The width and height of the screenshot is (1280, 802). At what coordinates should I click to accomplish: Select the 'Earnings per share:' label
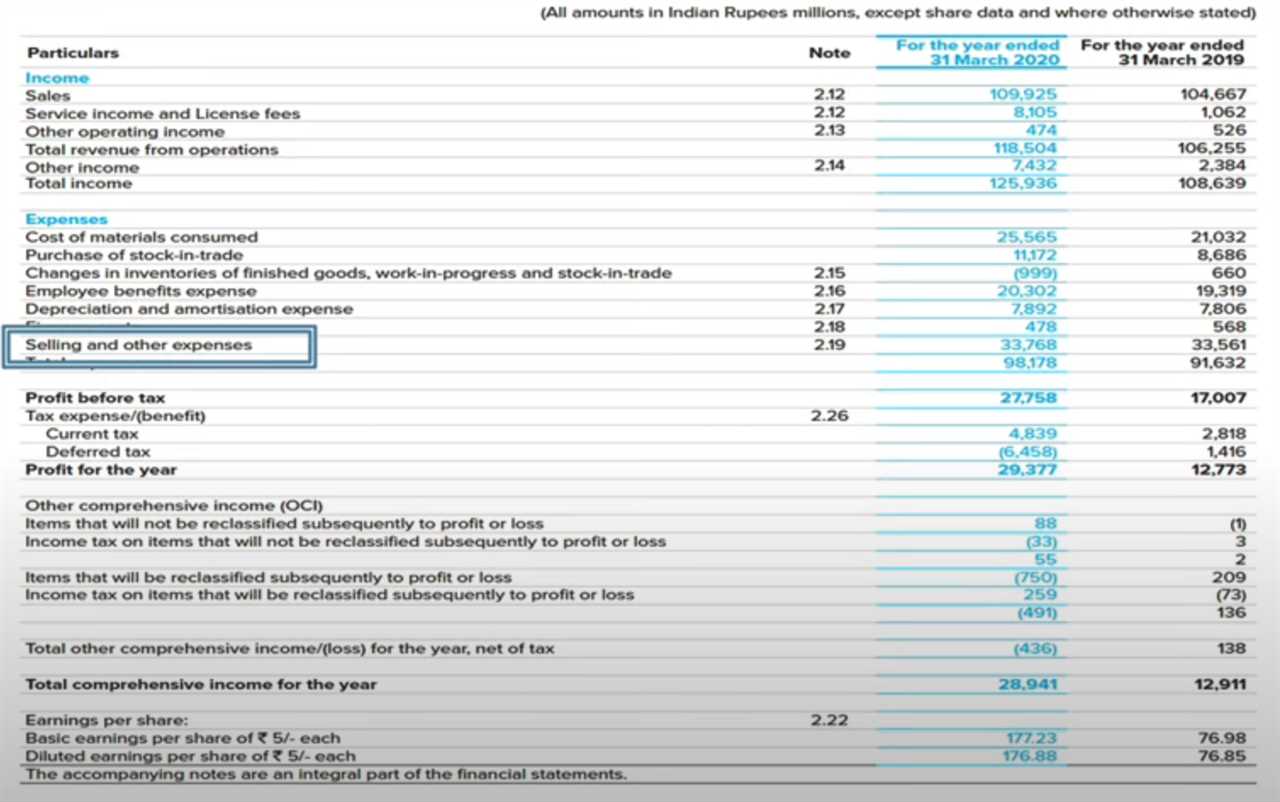click(106, 720)
